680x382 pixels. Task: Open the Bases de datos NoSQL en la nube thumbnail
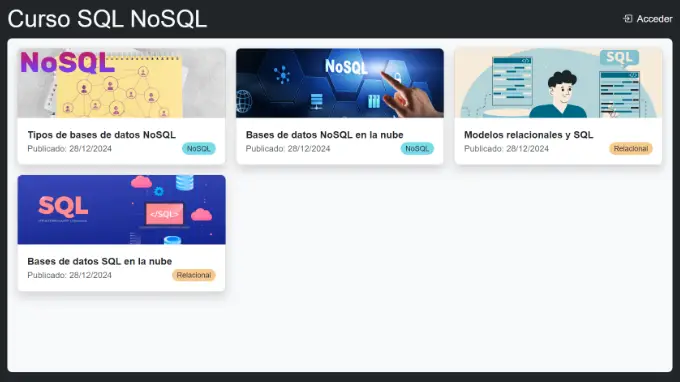click(340, 83)
